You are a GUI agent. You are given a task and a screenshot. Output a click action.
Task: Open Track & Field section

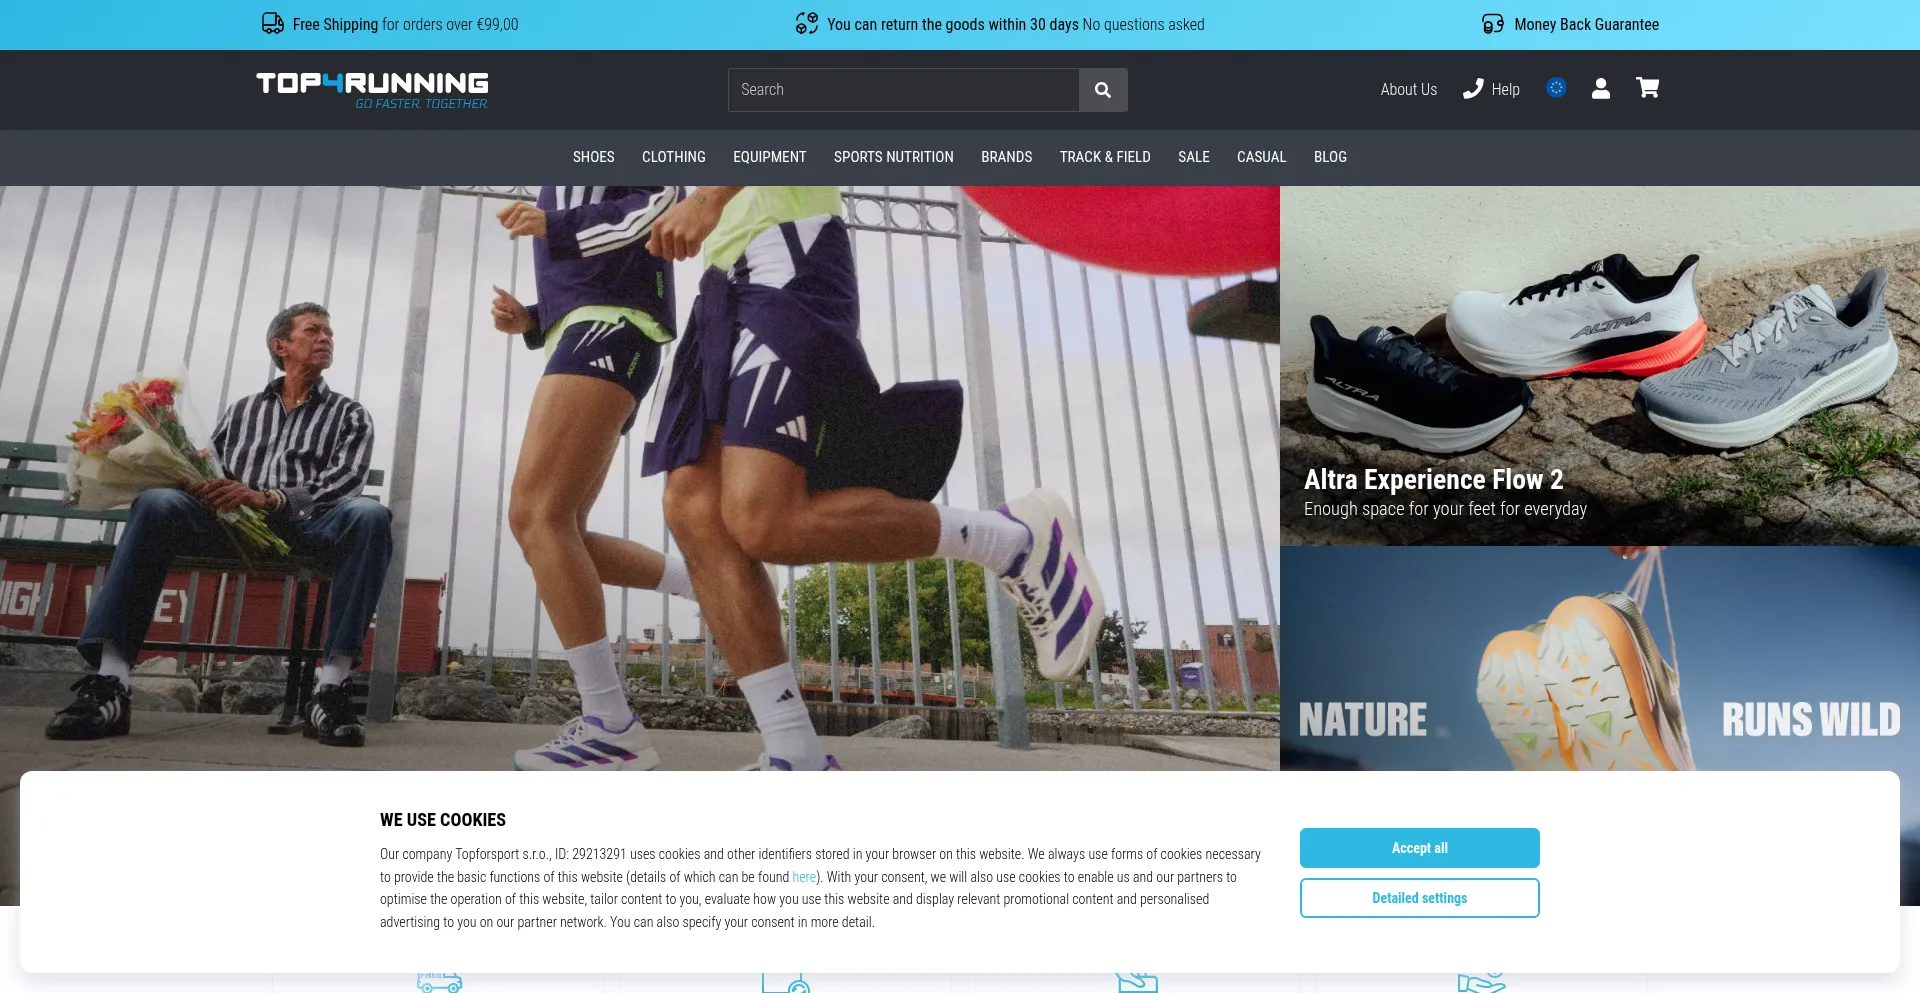[x=1104, y=157]
